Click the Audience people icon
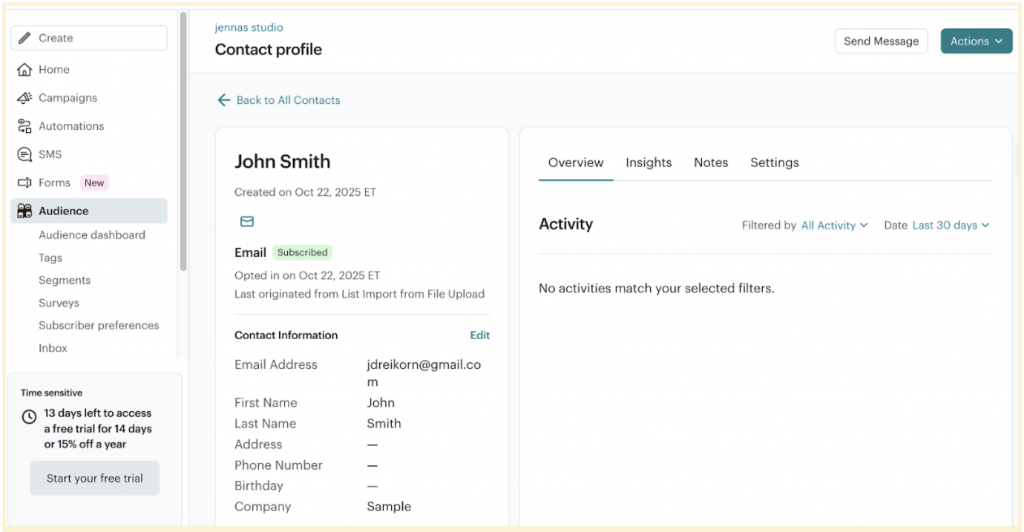 point(24,211)
